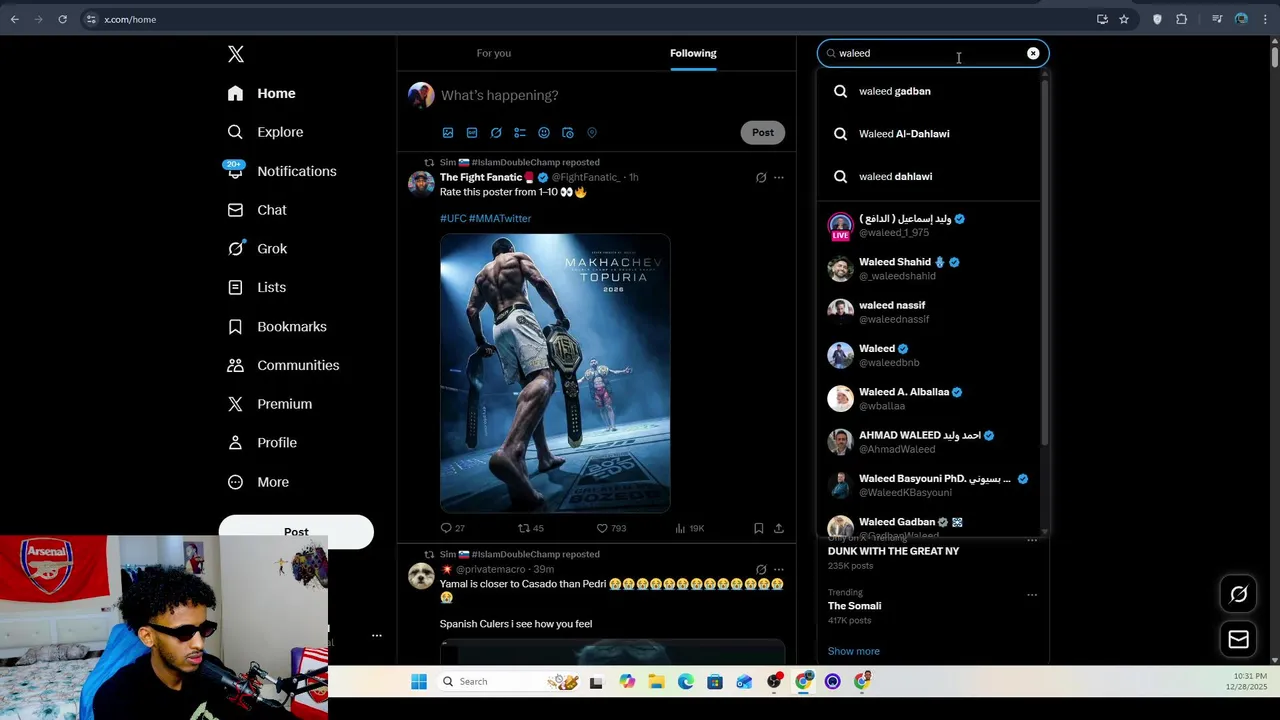Open options for The Somali trend
The height and width of the screenshot is (720, 1280).
pyautogui.click(x=1032, y=595)
